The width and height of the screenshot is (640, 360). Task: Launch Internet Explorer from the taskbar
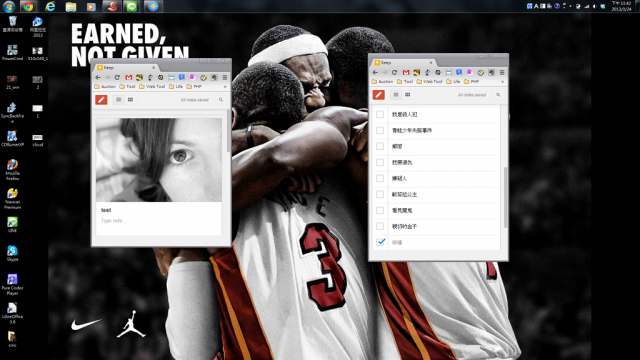coord(50,6)
